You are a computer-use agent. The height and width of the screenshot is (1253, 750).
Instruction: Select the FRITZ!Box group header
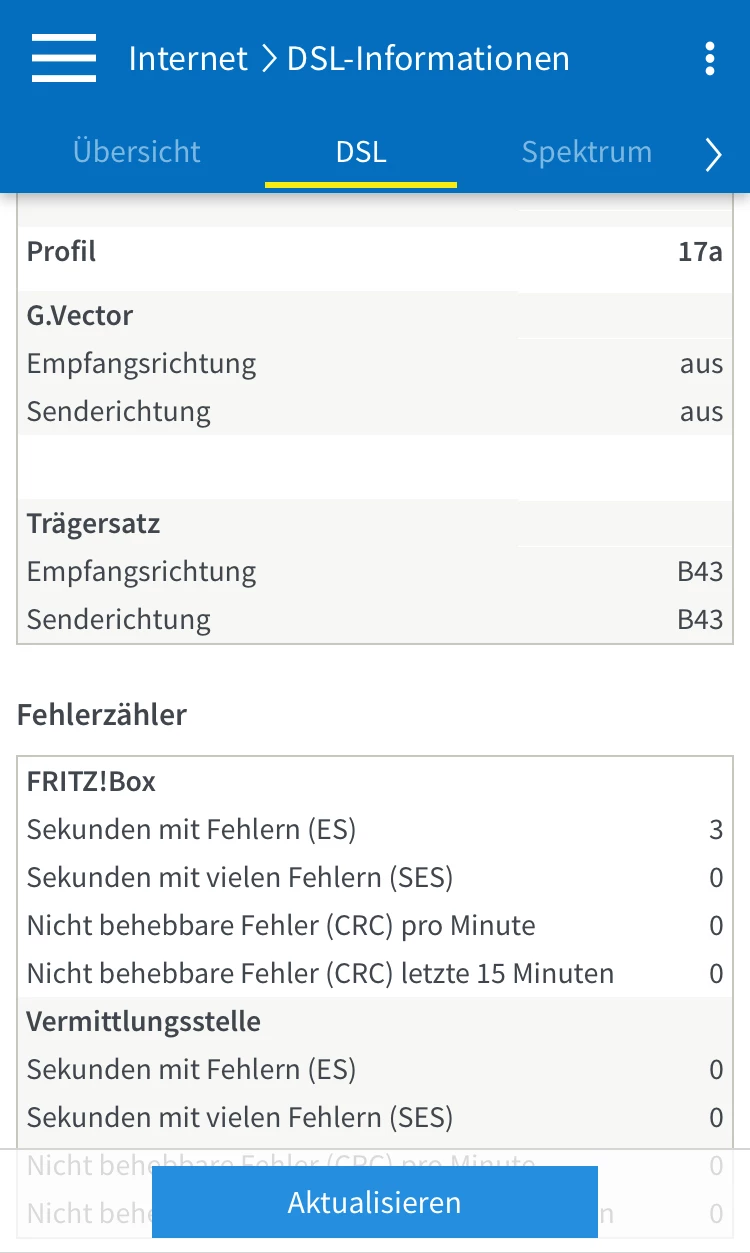click(x=91, y=781)
